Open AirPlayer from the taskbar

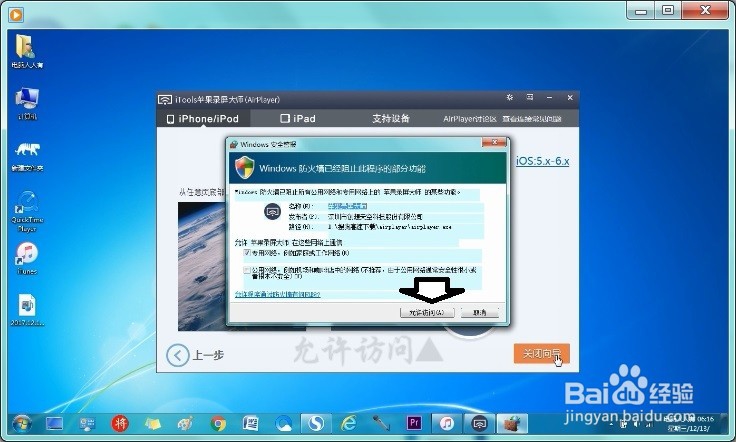479,424
